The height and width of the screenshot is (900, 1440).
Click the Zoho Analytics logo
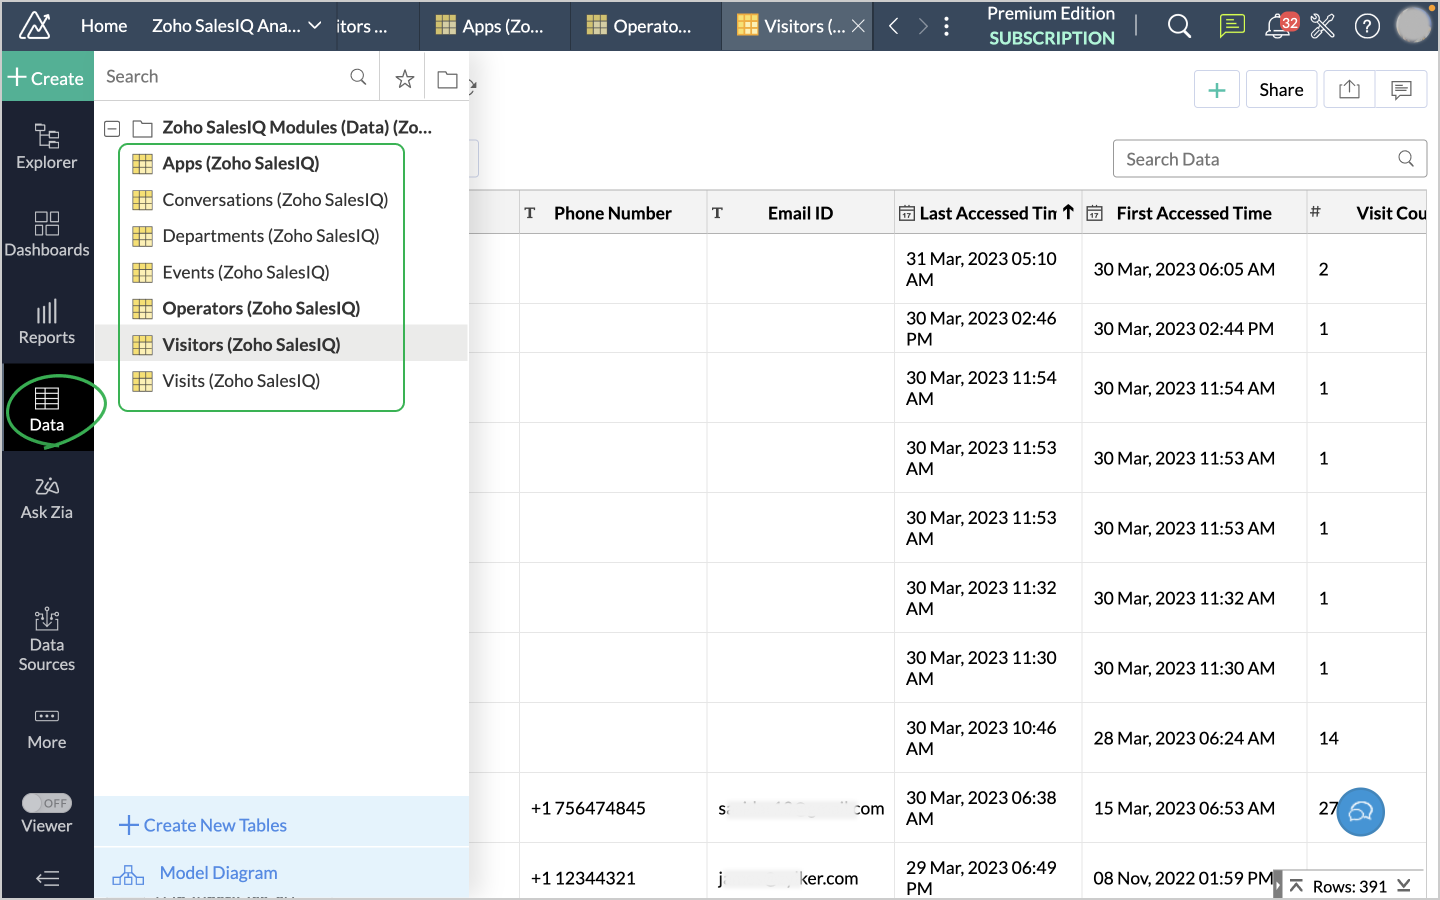tap(35, 26)
